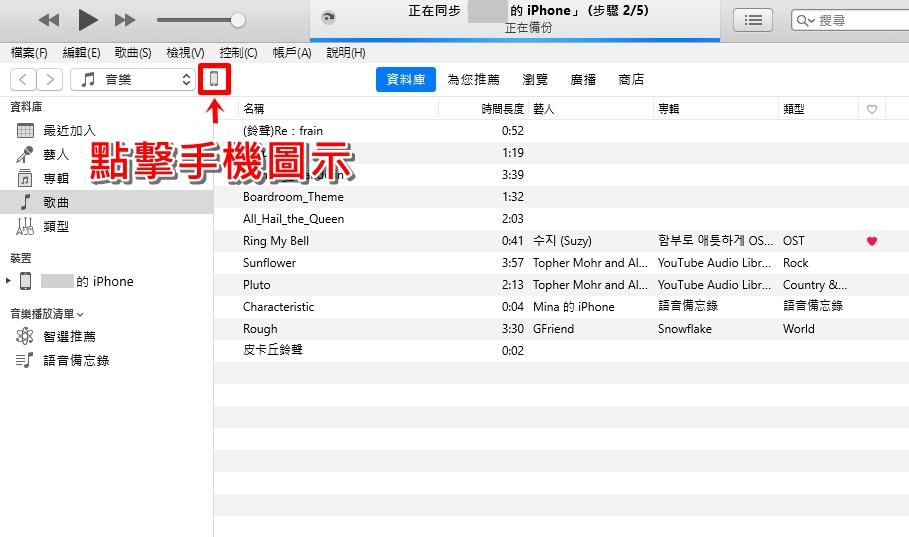
Task: Switch to the 廣播 tab
Action: click(x=583, y=79)
